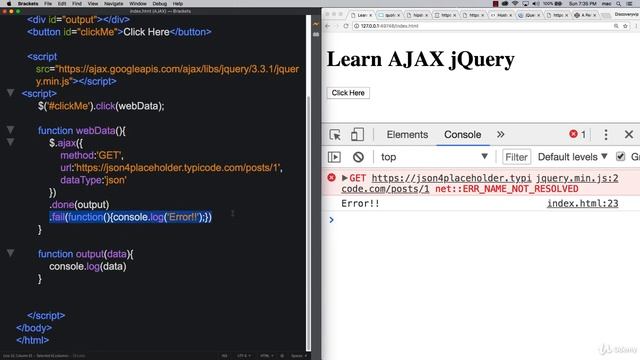Open the Apple menu
The height and width of the screenshot is (360, 640).
9,3
